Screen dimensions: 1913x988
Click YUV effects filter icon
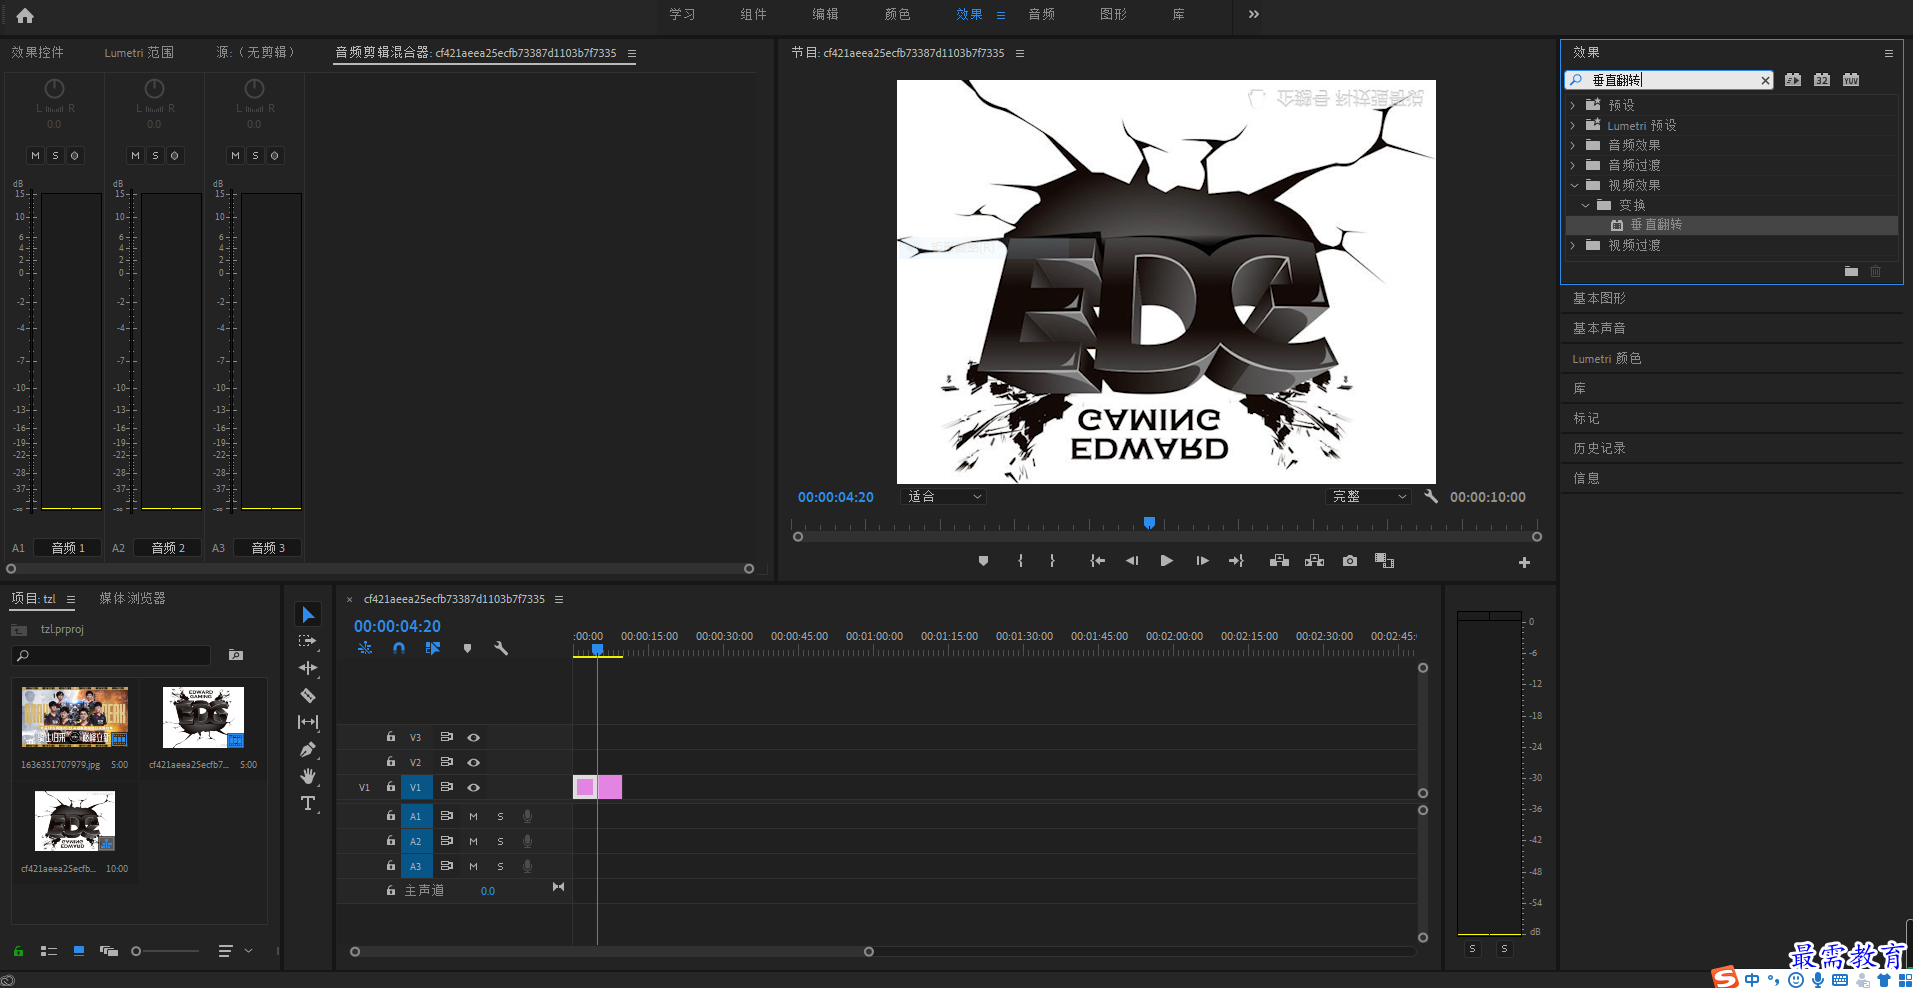click(x=1851, y=80)
